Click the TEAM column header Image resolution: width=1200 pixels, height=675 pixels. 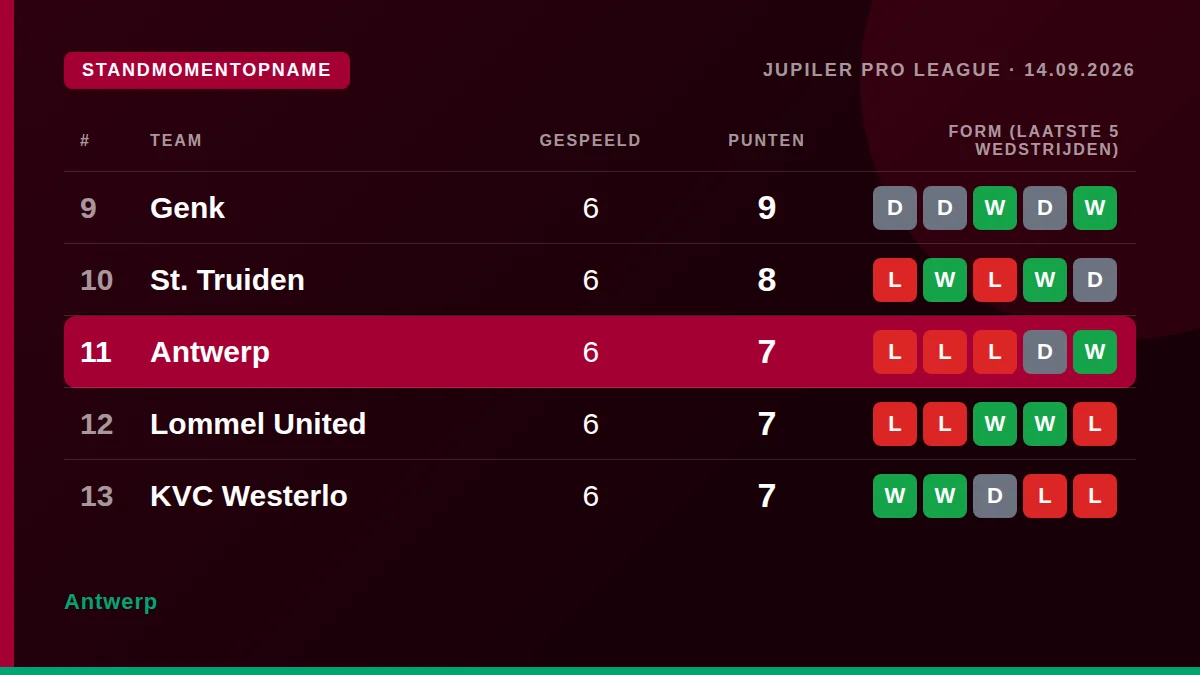(x=176, y=141)
